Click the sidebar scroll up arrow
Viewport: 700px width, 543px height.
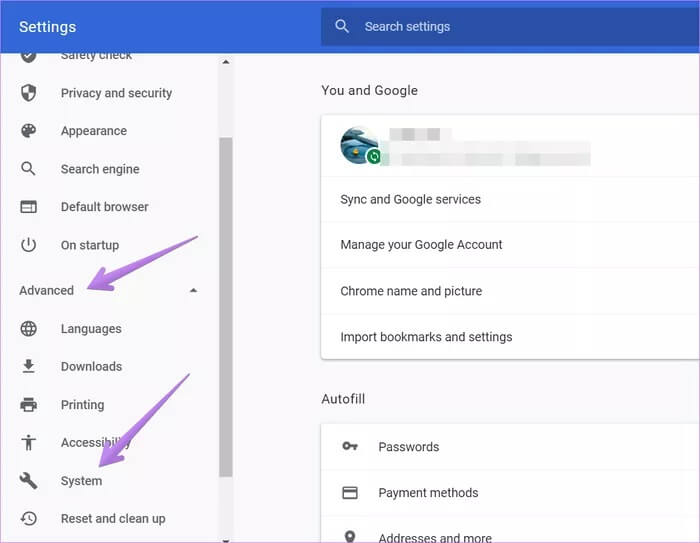[x=226, y=62]
